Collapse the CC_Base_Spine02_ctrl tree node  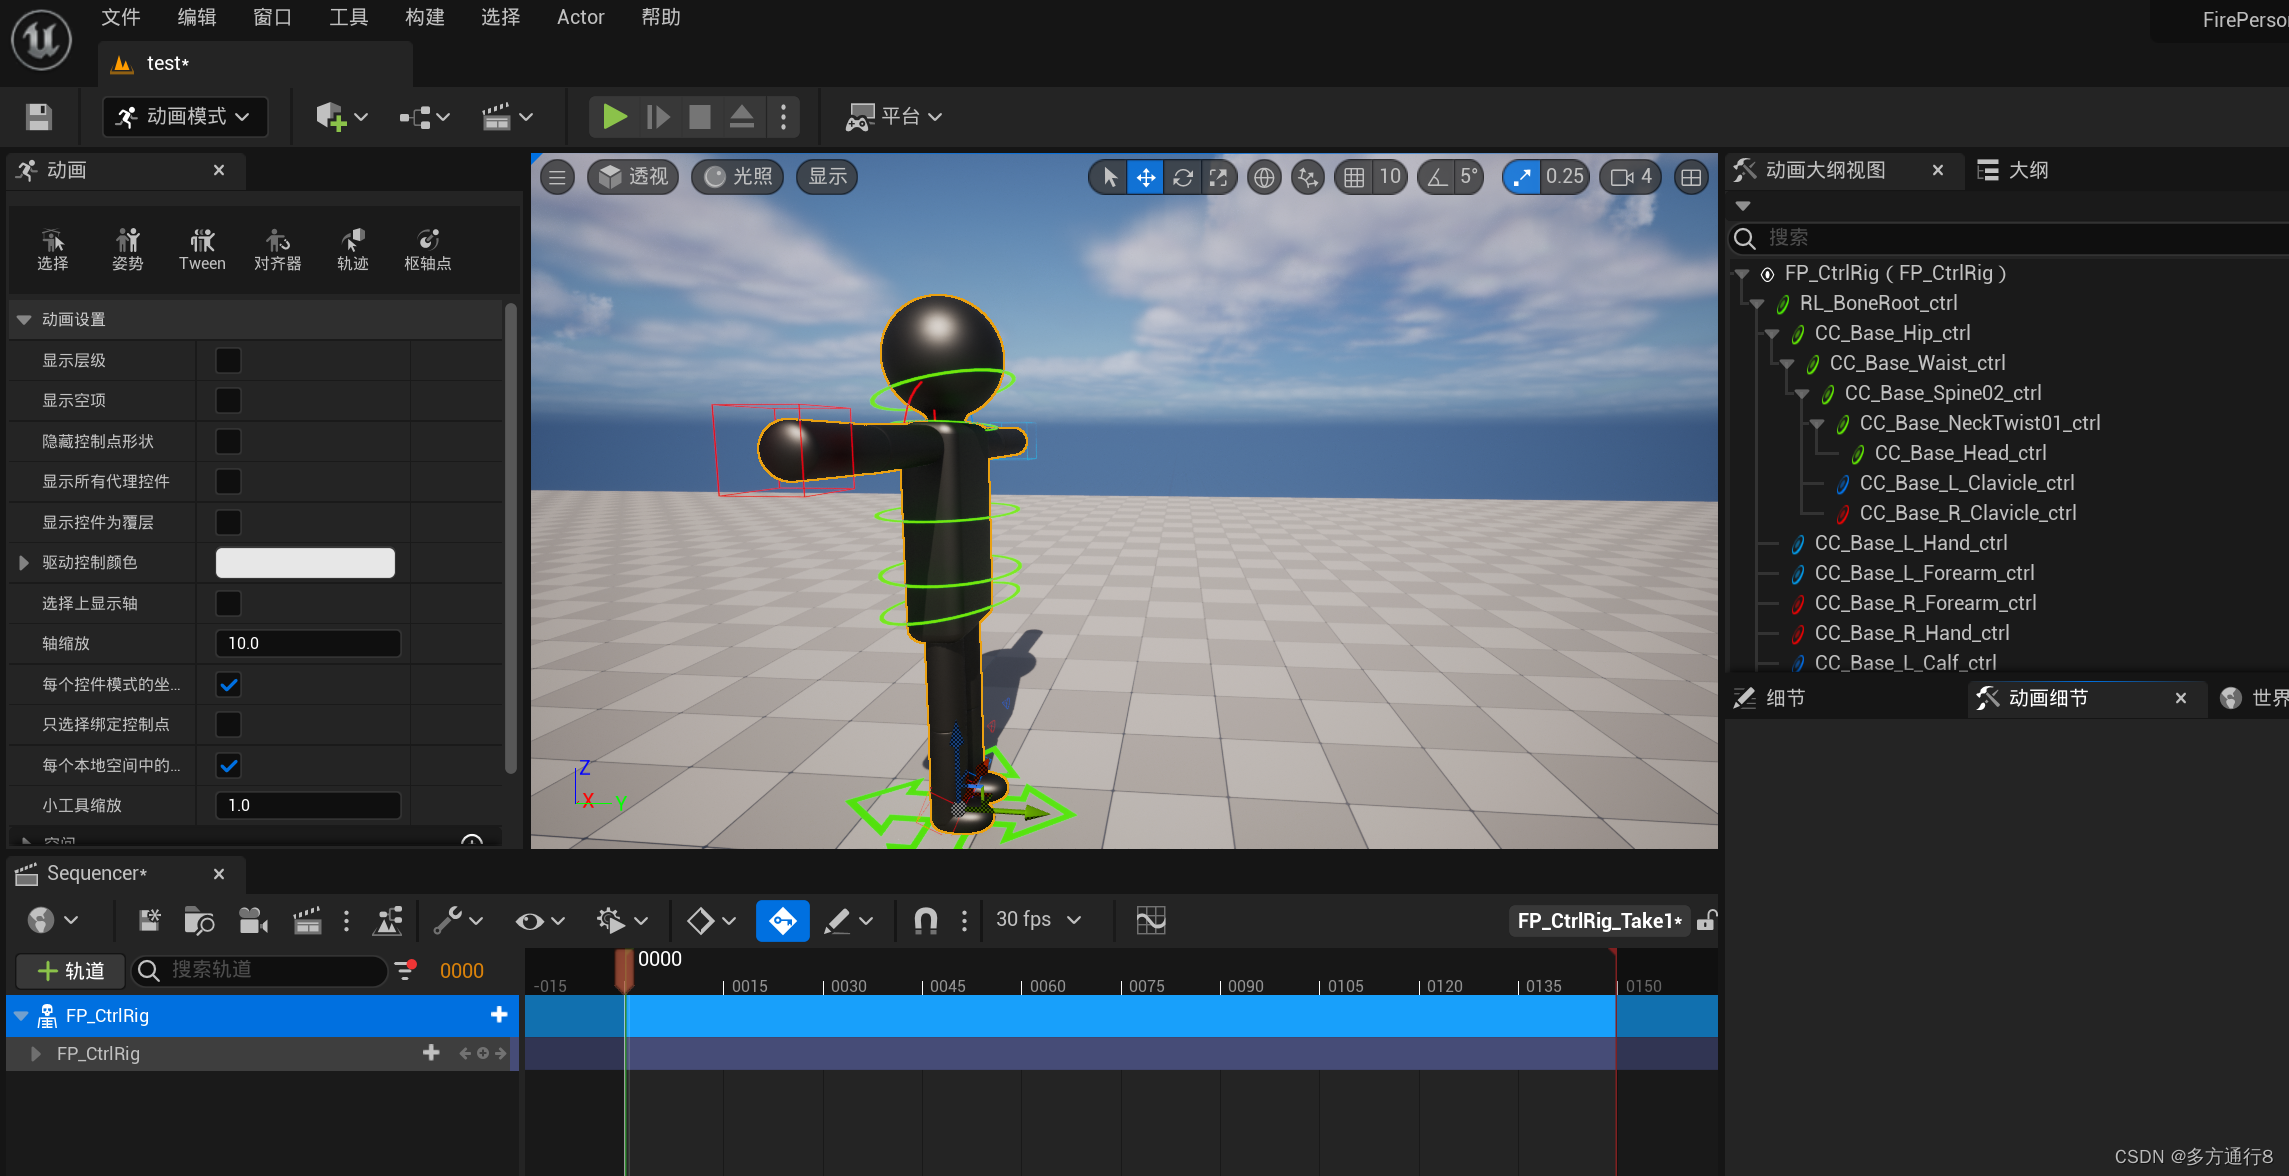click(x=1802, y=394)
